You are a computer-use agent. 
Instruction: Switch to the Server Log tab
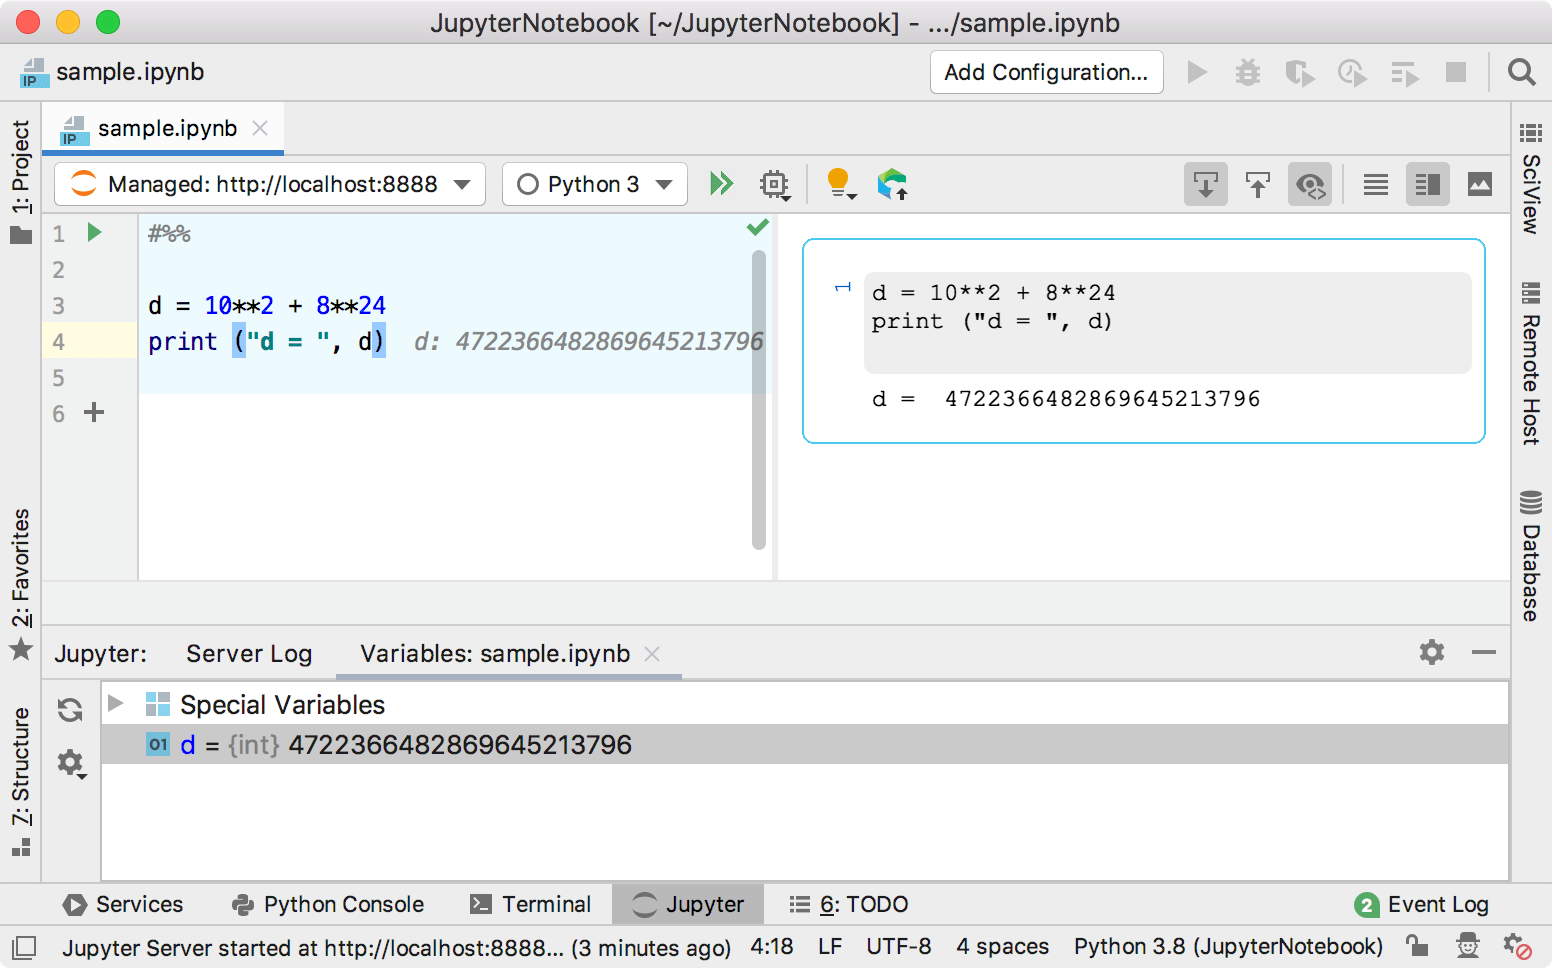click(x=249, y=653)
